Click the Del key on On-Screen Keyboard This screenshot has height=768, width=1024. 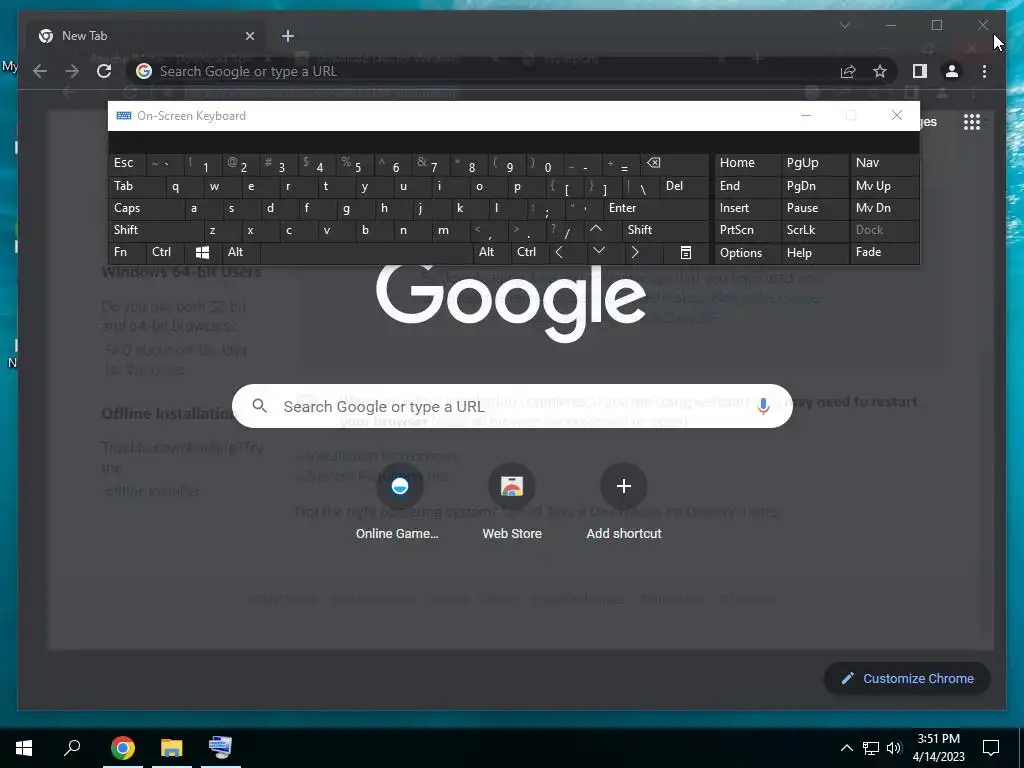(684, 186)
